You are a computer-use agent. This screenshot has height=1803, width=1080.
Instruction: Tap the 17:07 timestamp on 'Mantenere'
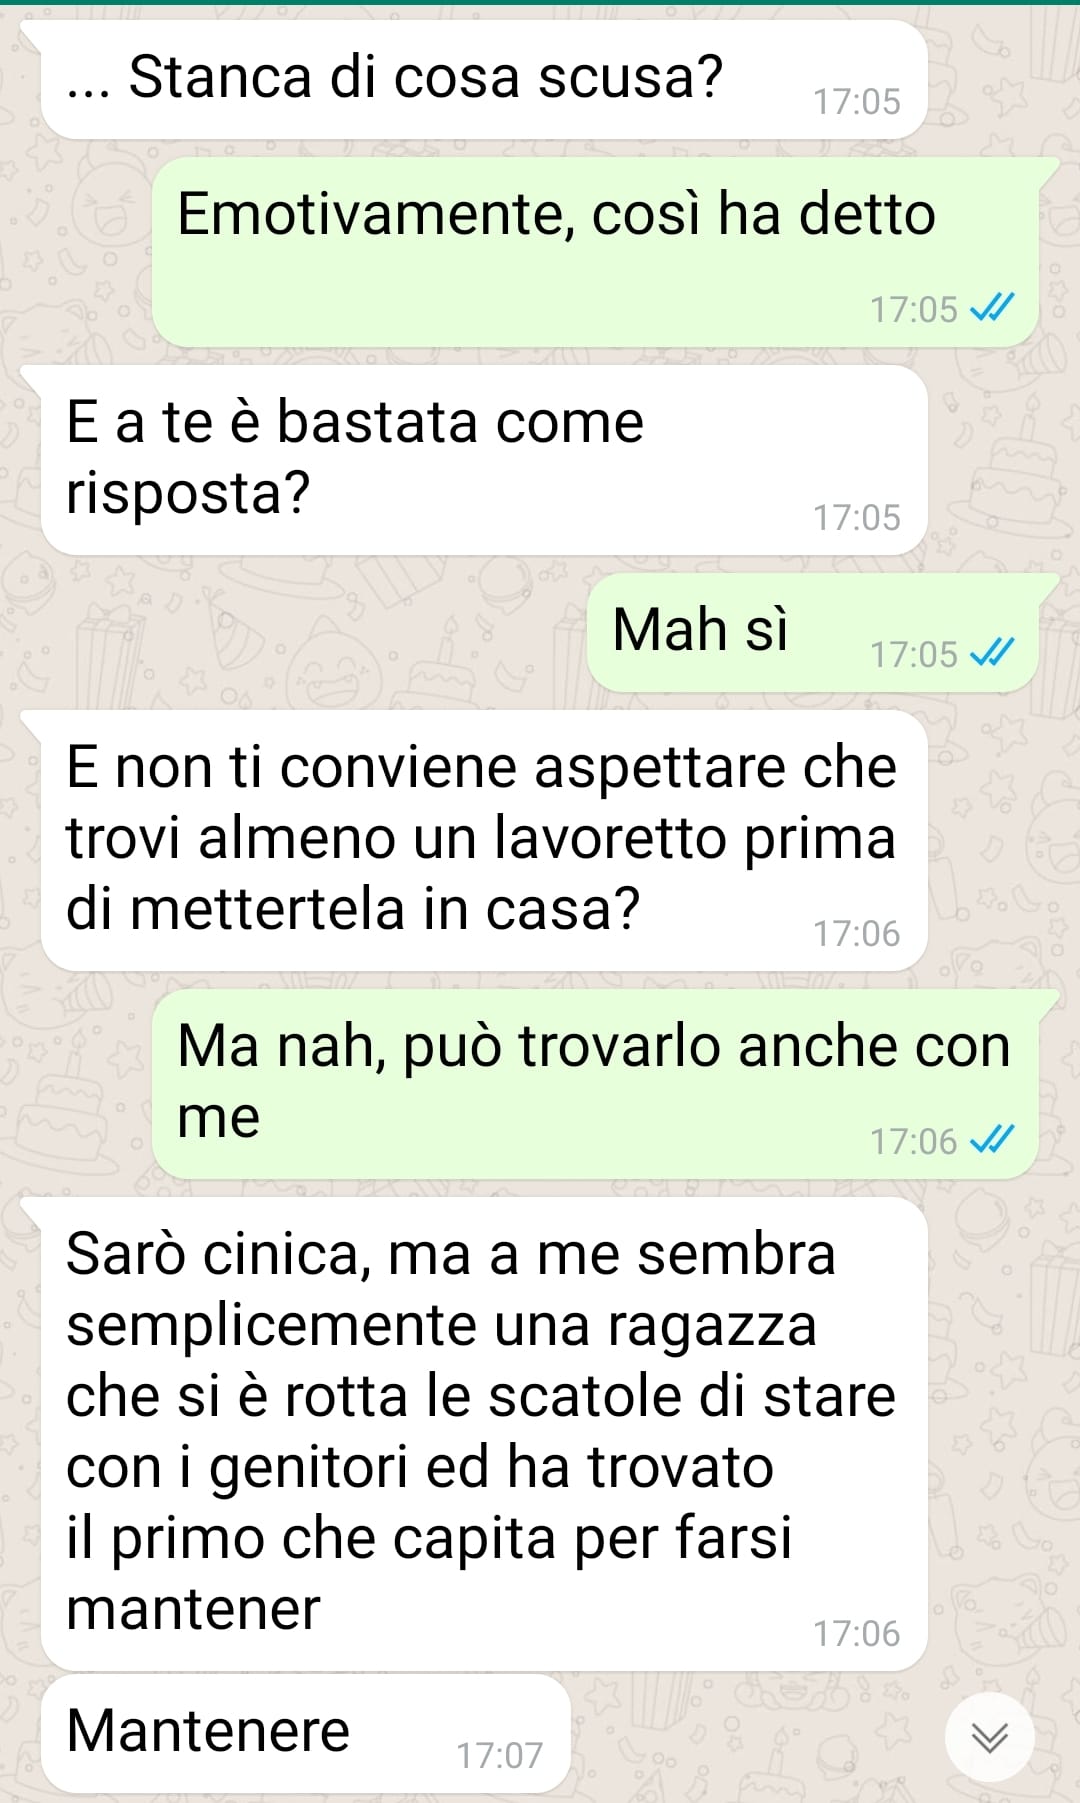point(499,1755)
